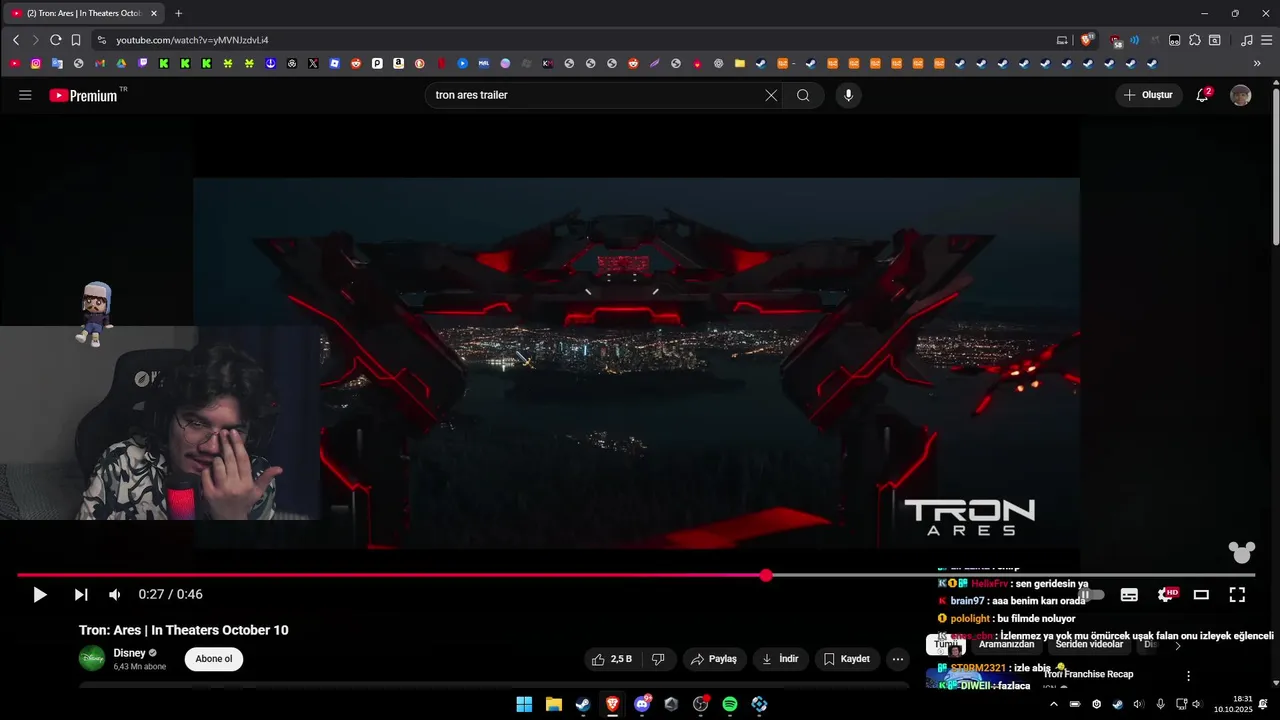Open Steam from the taskbar
1280x720 pixels.
583,704
